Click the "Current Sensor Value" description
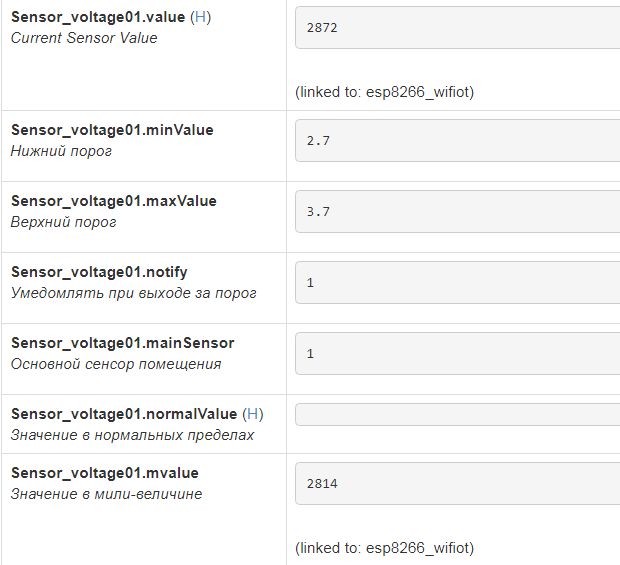This screenshot has width=620, height=565. click(x=84, y=38)
